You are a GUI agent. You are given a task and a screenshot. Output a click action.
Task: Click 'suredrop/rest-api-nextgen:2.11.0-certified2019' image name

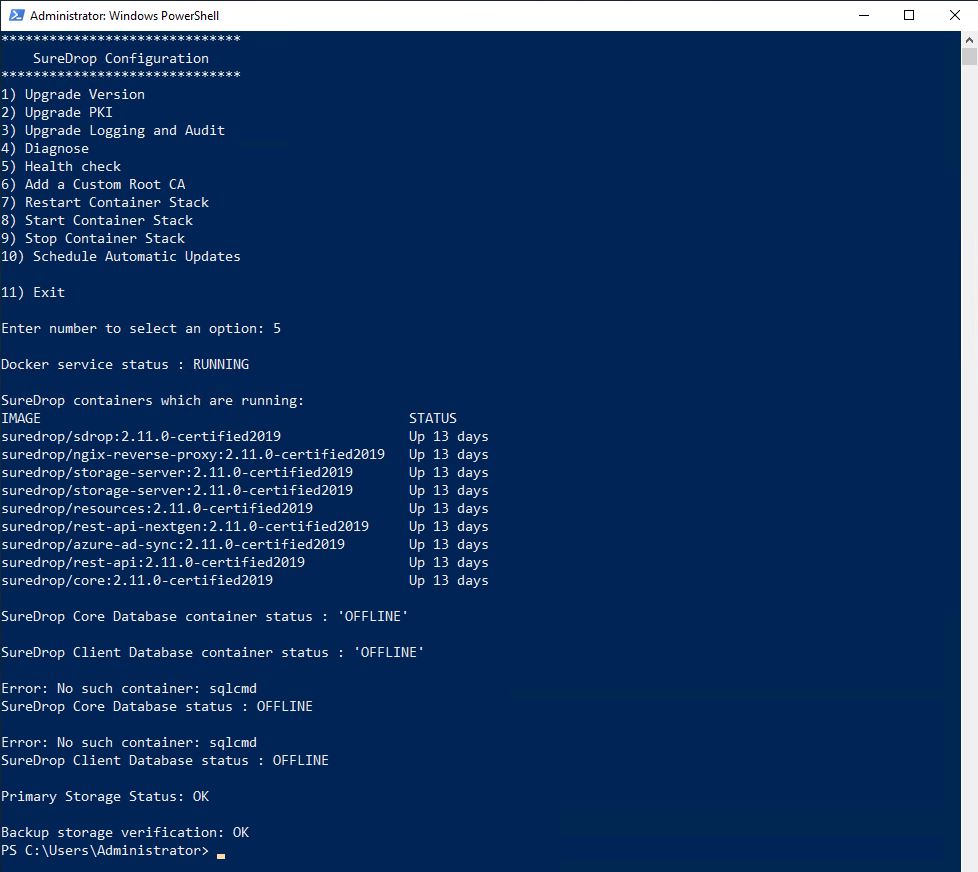tap(185, 527)
